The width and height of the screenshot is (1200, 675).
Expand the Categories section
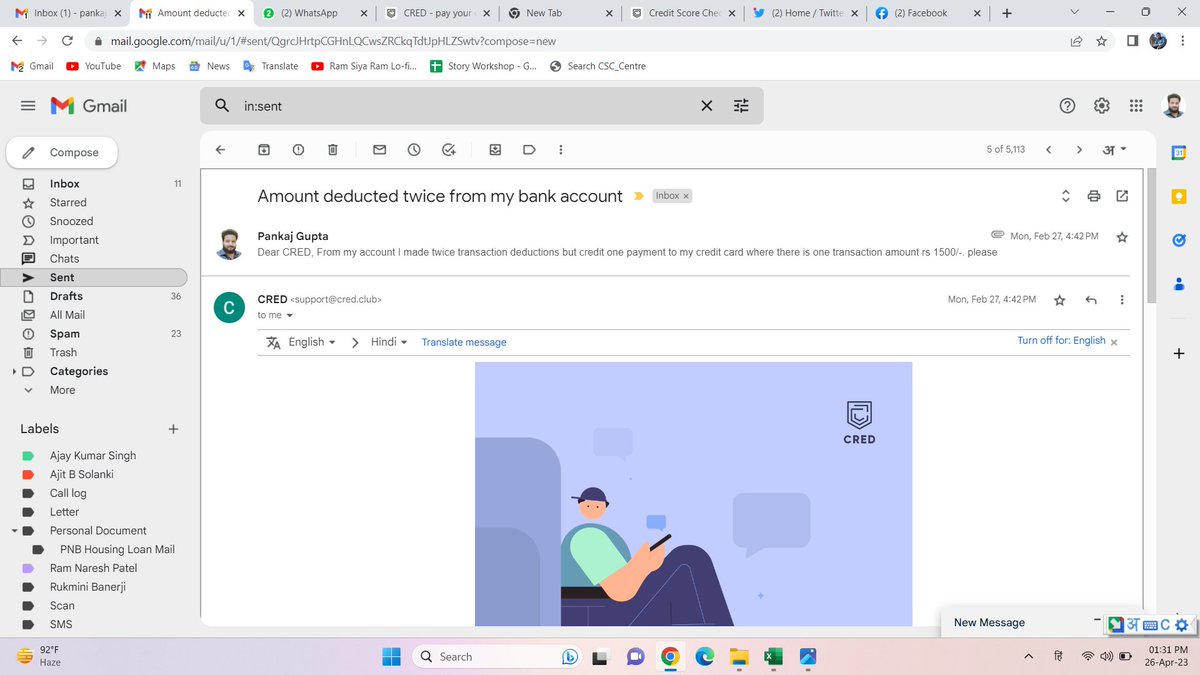click(x=14, y=371)
